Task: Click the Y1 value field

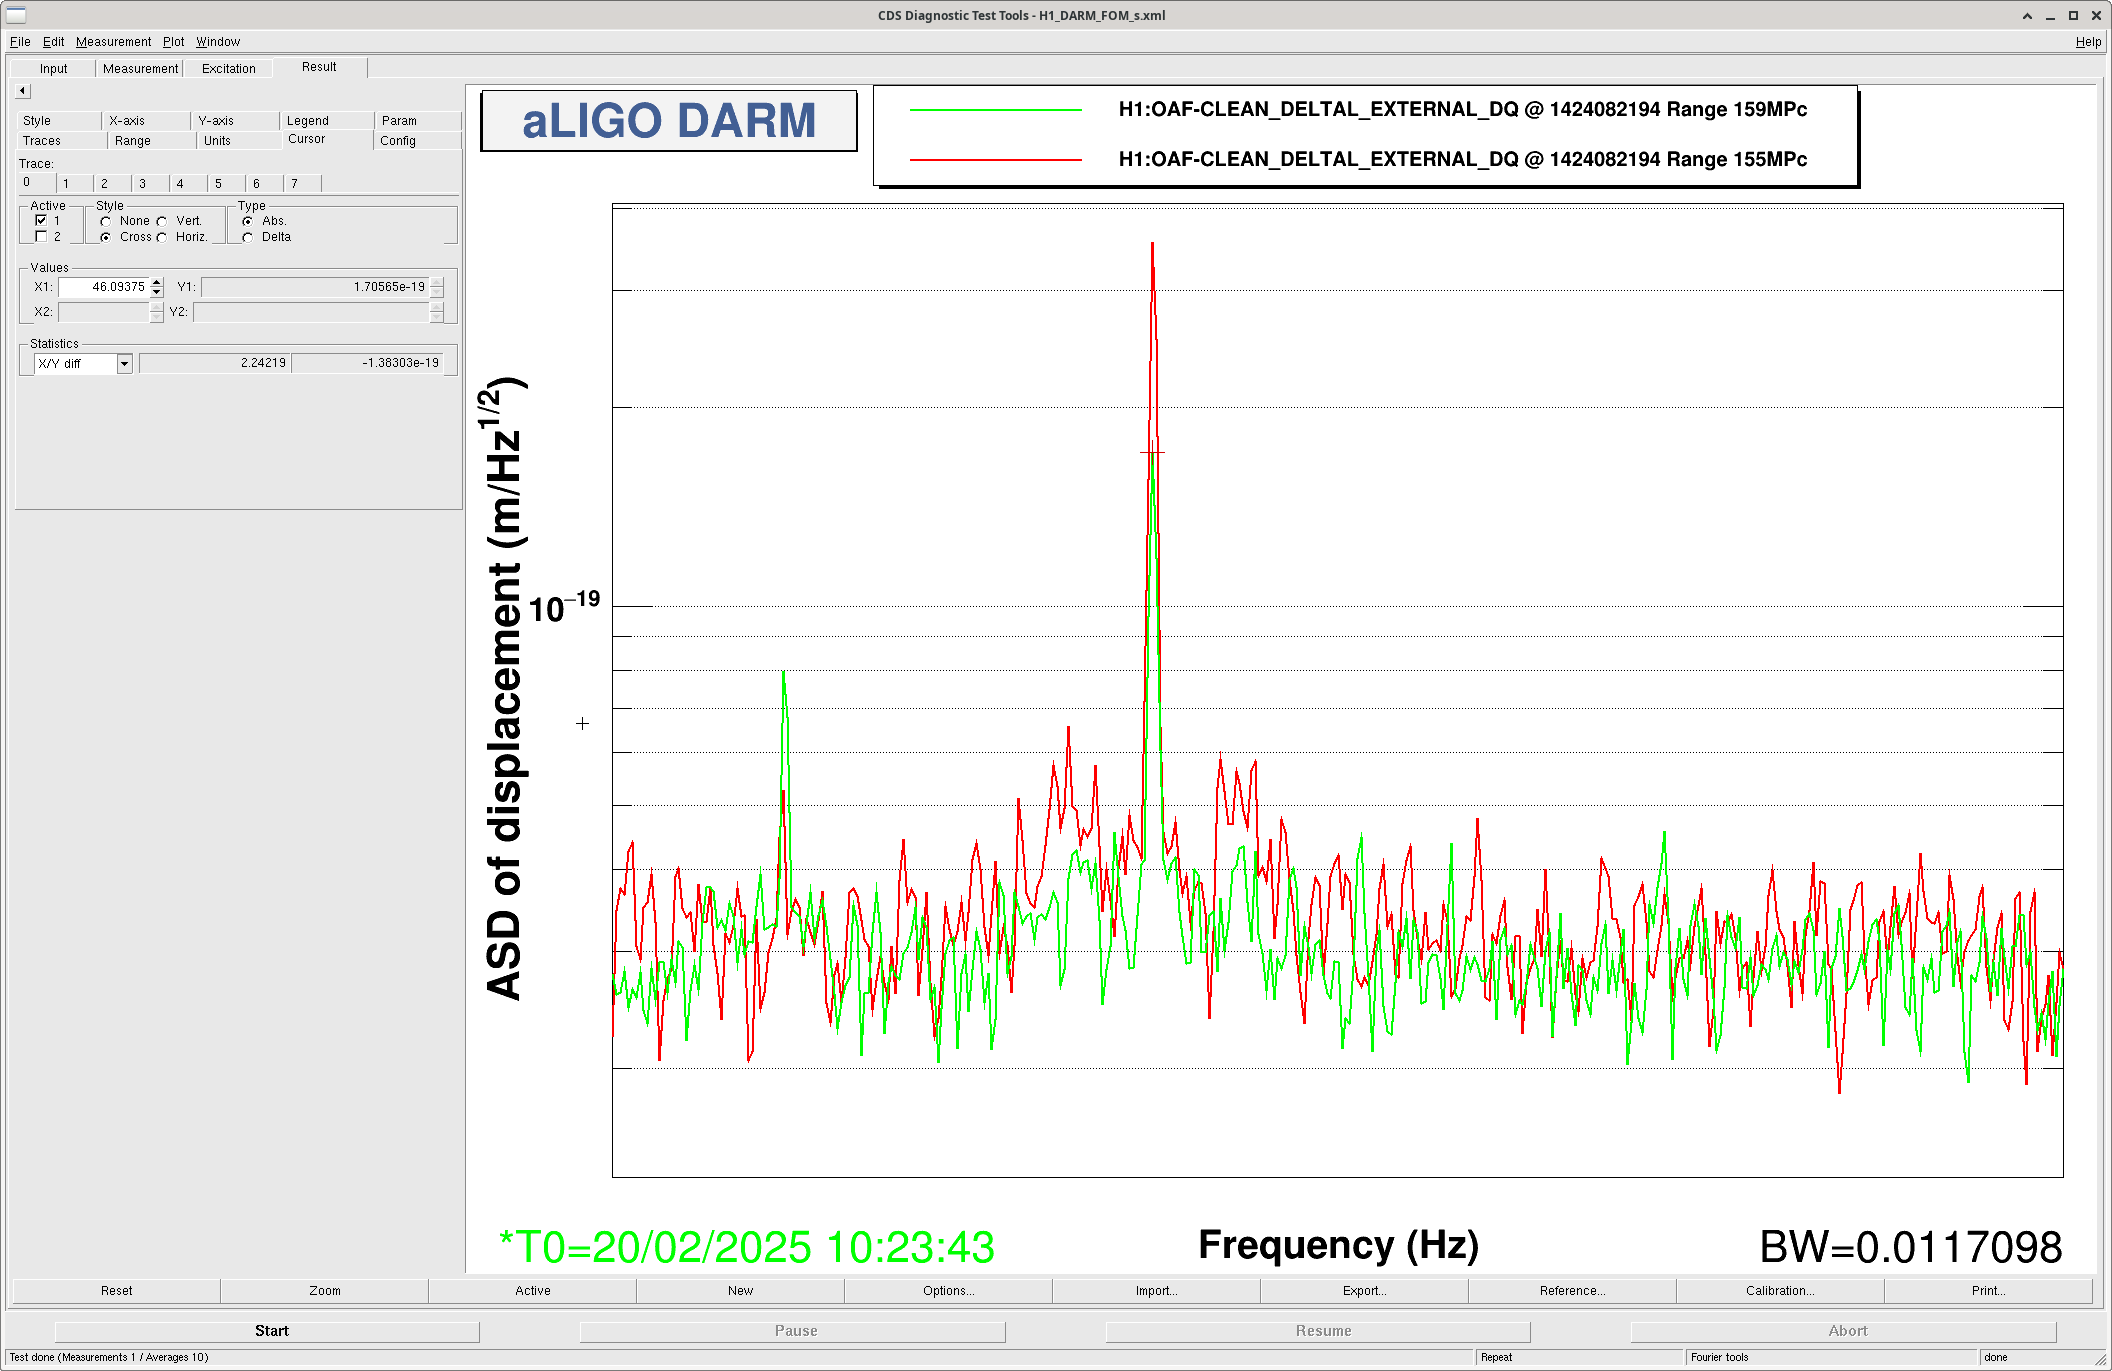Action: (315, 287)
